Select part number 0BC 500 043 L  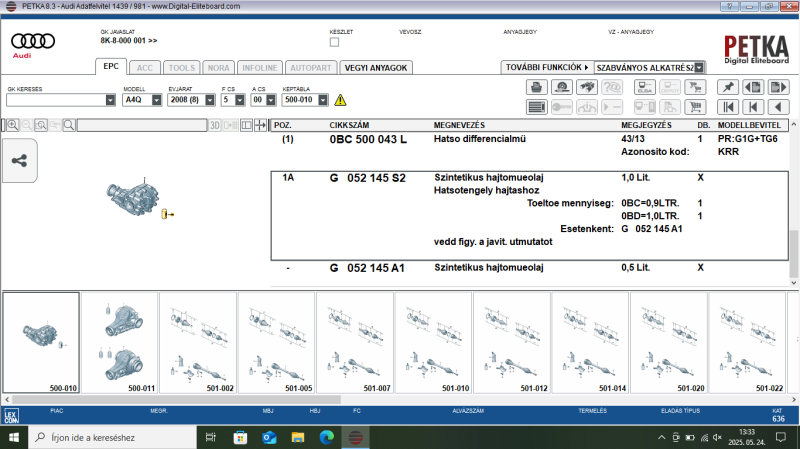[368, 139]
